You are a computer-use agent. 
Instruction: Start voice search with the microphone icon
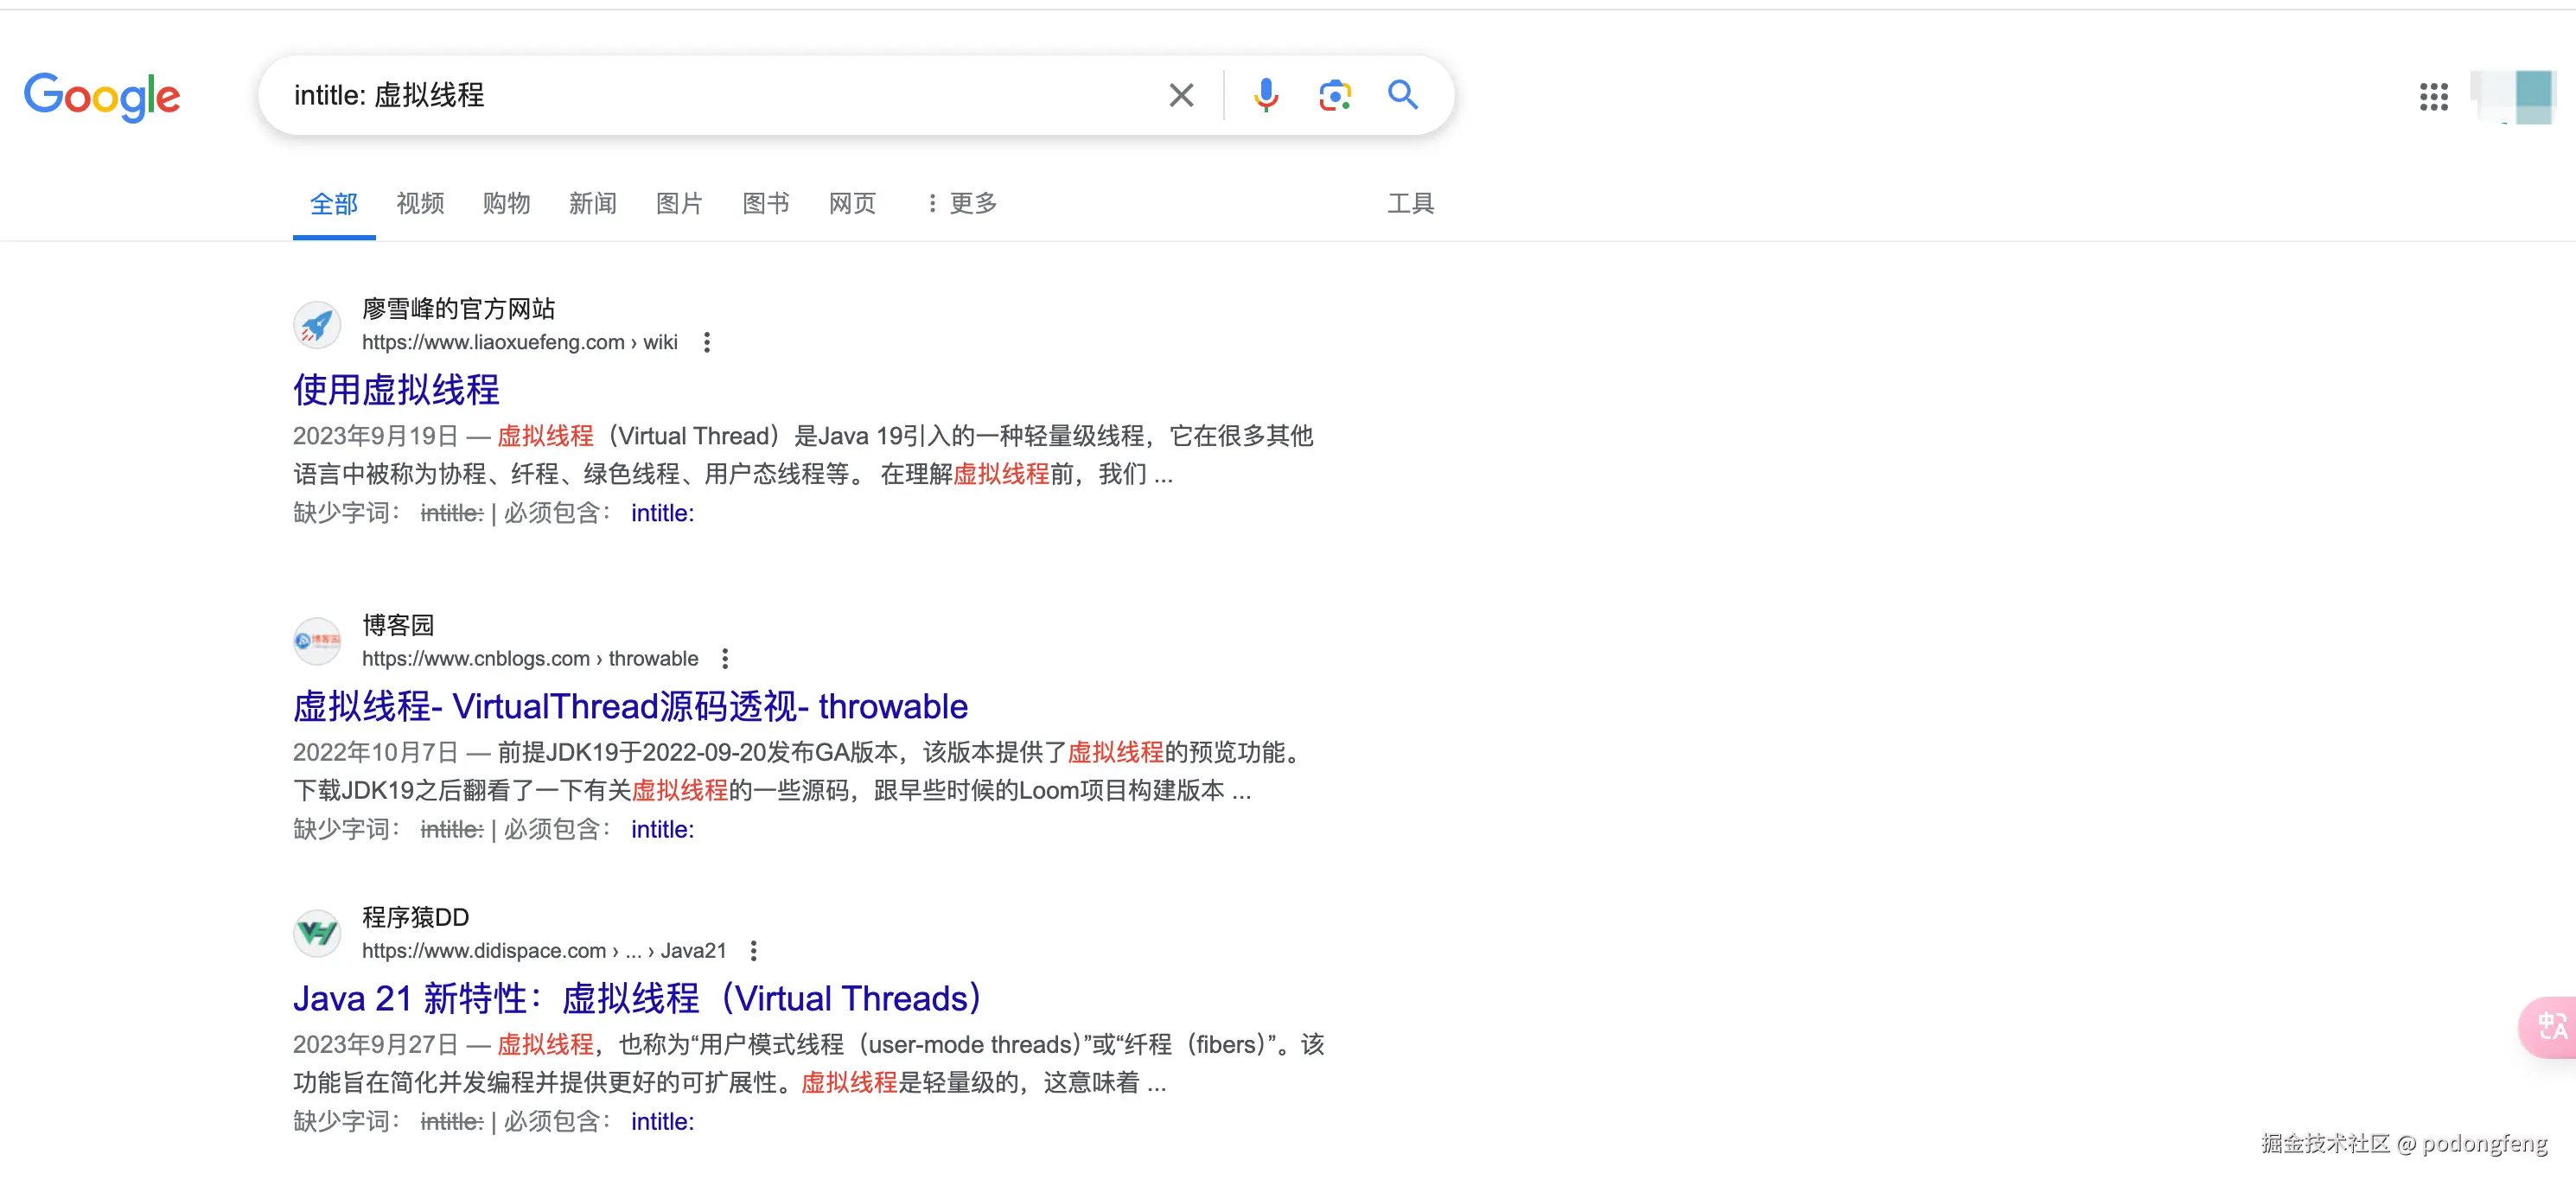[x=1266, y=95]
